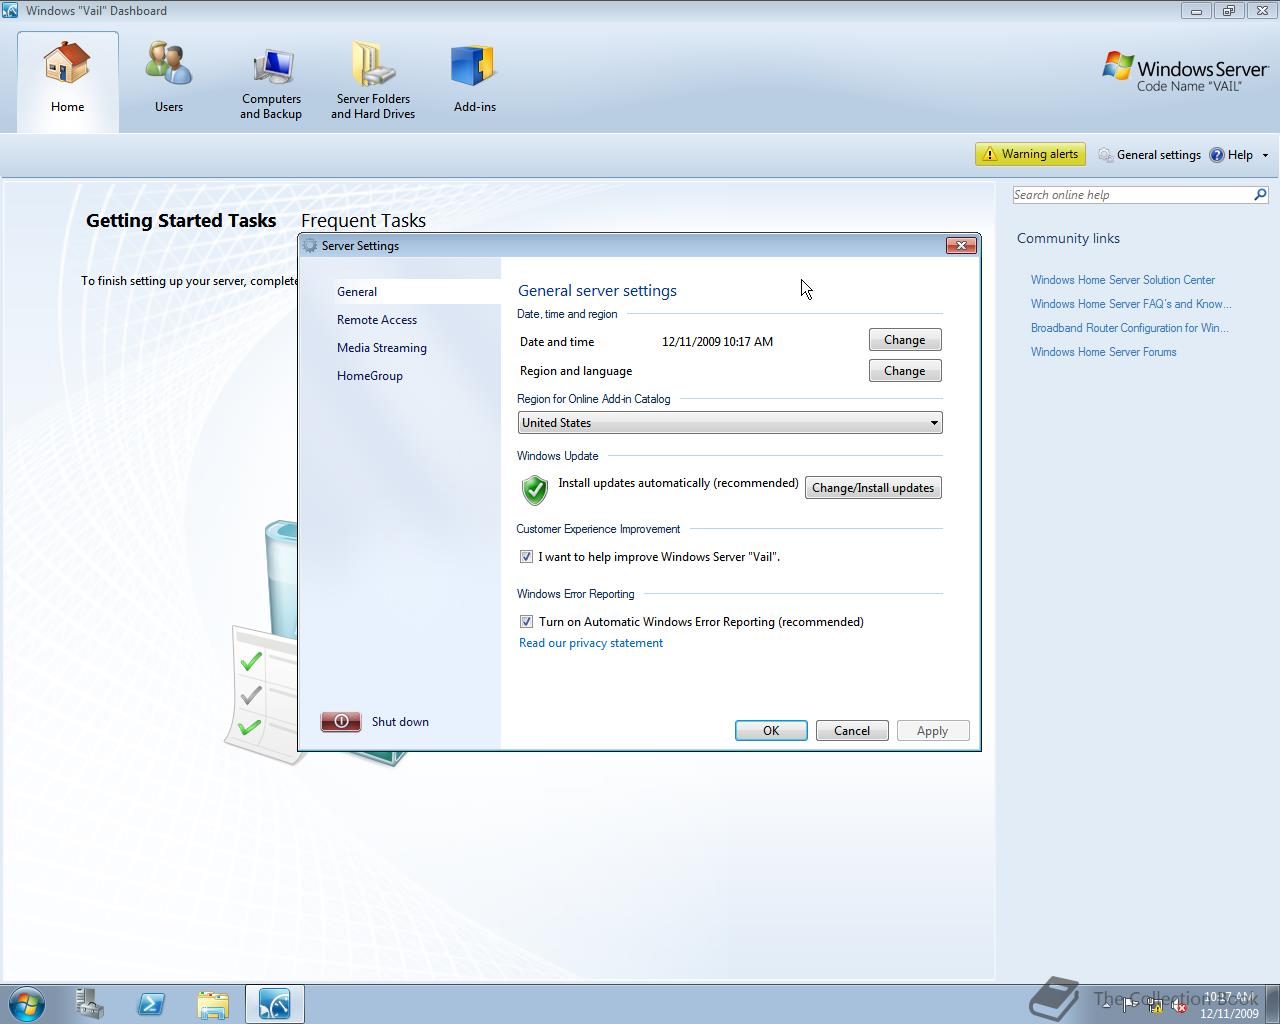Click 'Install updates automatically (recommended)' text

tap(678, 483)
